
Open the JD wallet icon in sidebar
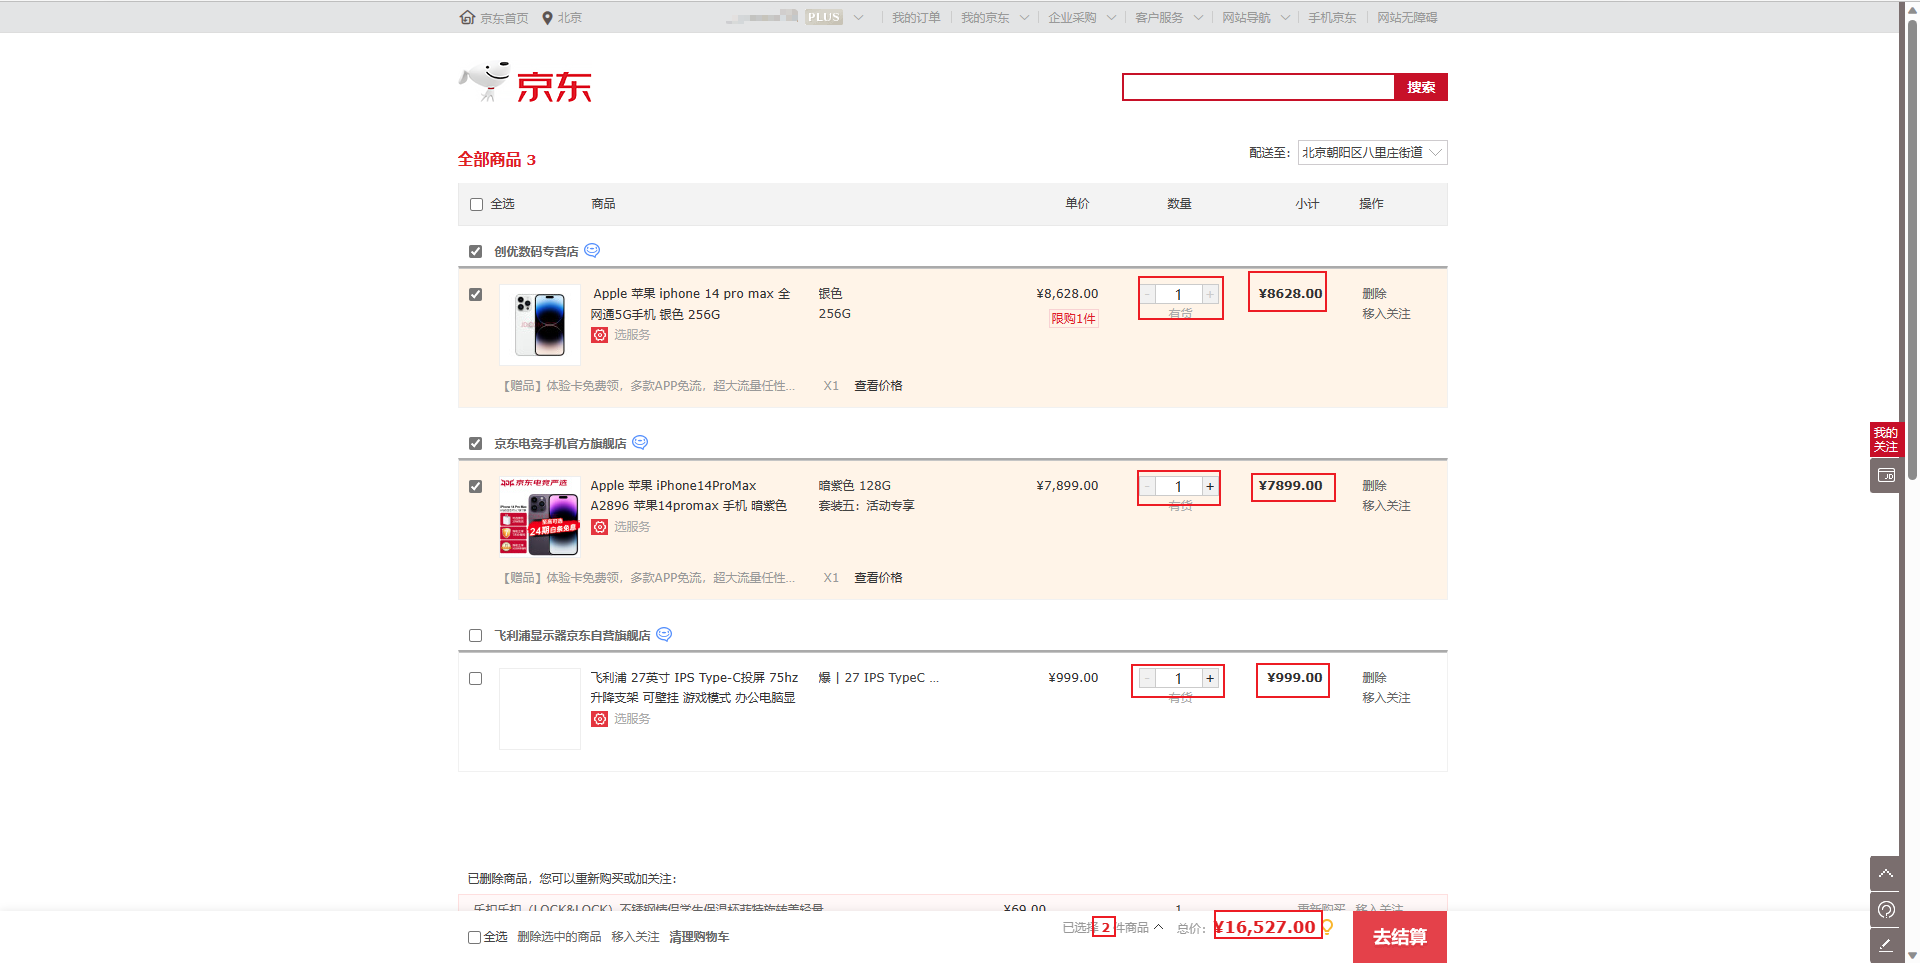point(1885,476)
